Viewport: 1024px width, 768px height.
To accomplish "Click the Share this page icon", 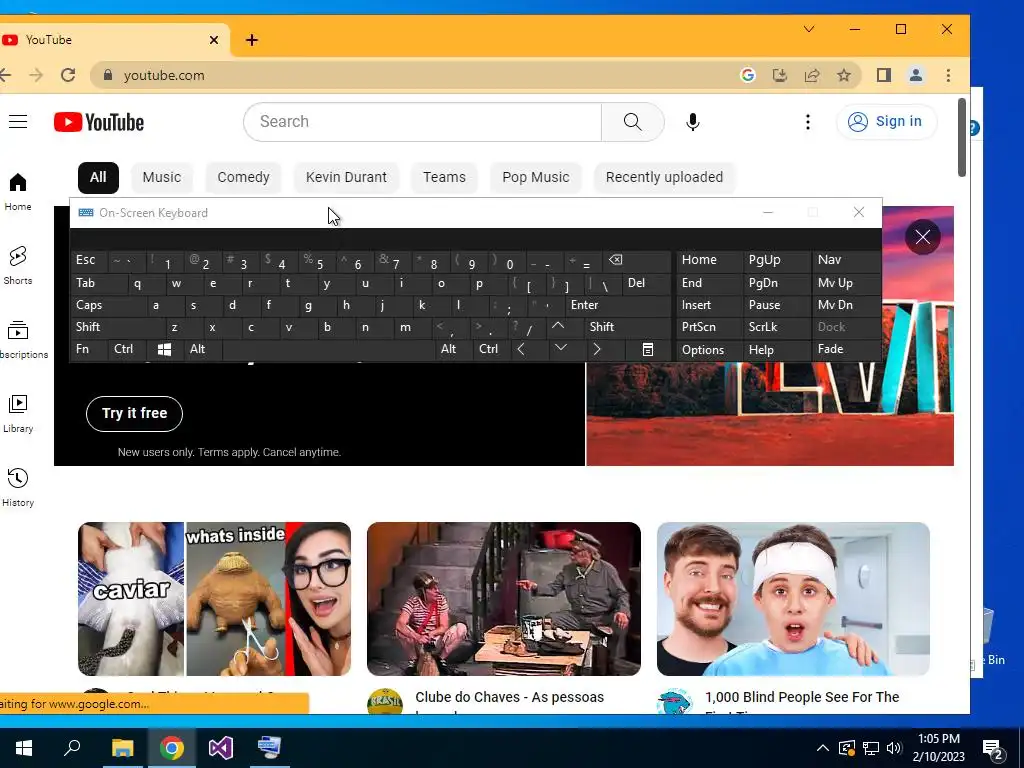I will pyautogui.click(x=812, y=75).
